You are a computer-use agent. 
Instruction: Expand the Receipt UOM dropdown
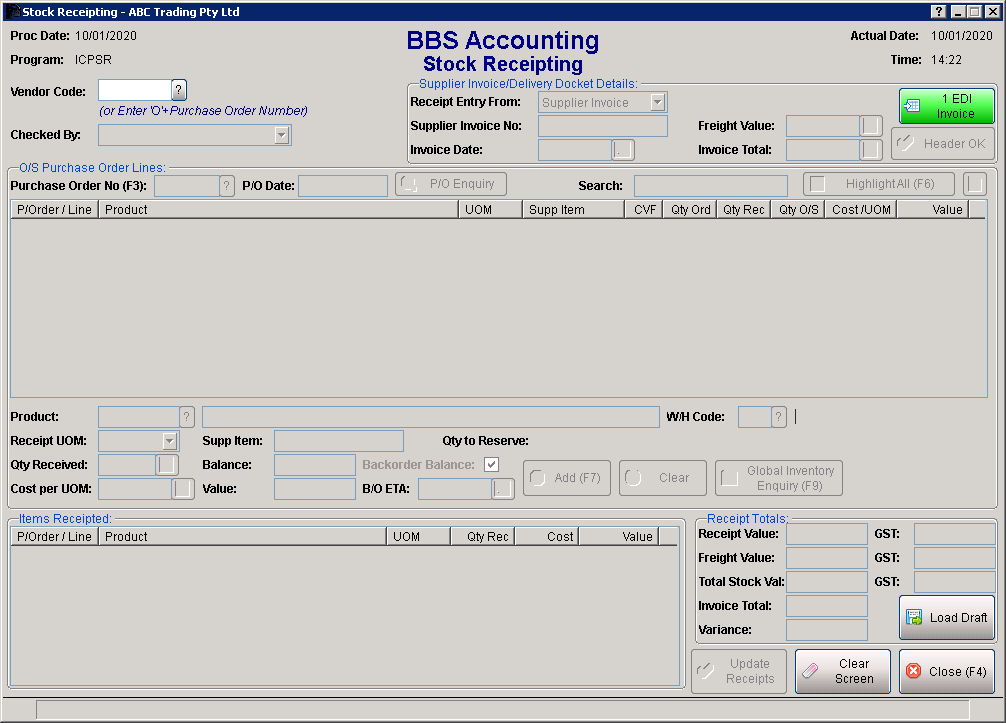(169, 441)
